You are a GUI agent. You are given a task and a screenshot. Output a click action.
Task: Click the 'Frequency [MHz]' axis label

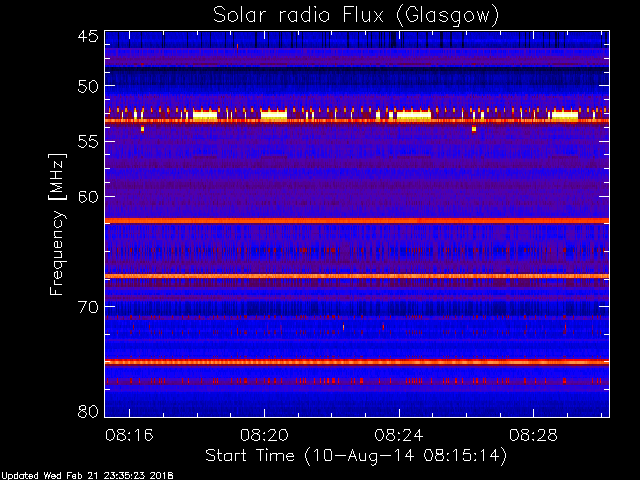coord(57,224)
